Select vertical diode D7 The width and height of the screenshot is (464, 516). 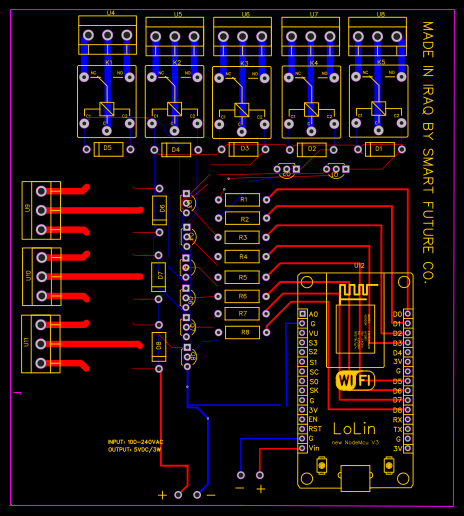[158, 277]
